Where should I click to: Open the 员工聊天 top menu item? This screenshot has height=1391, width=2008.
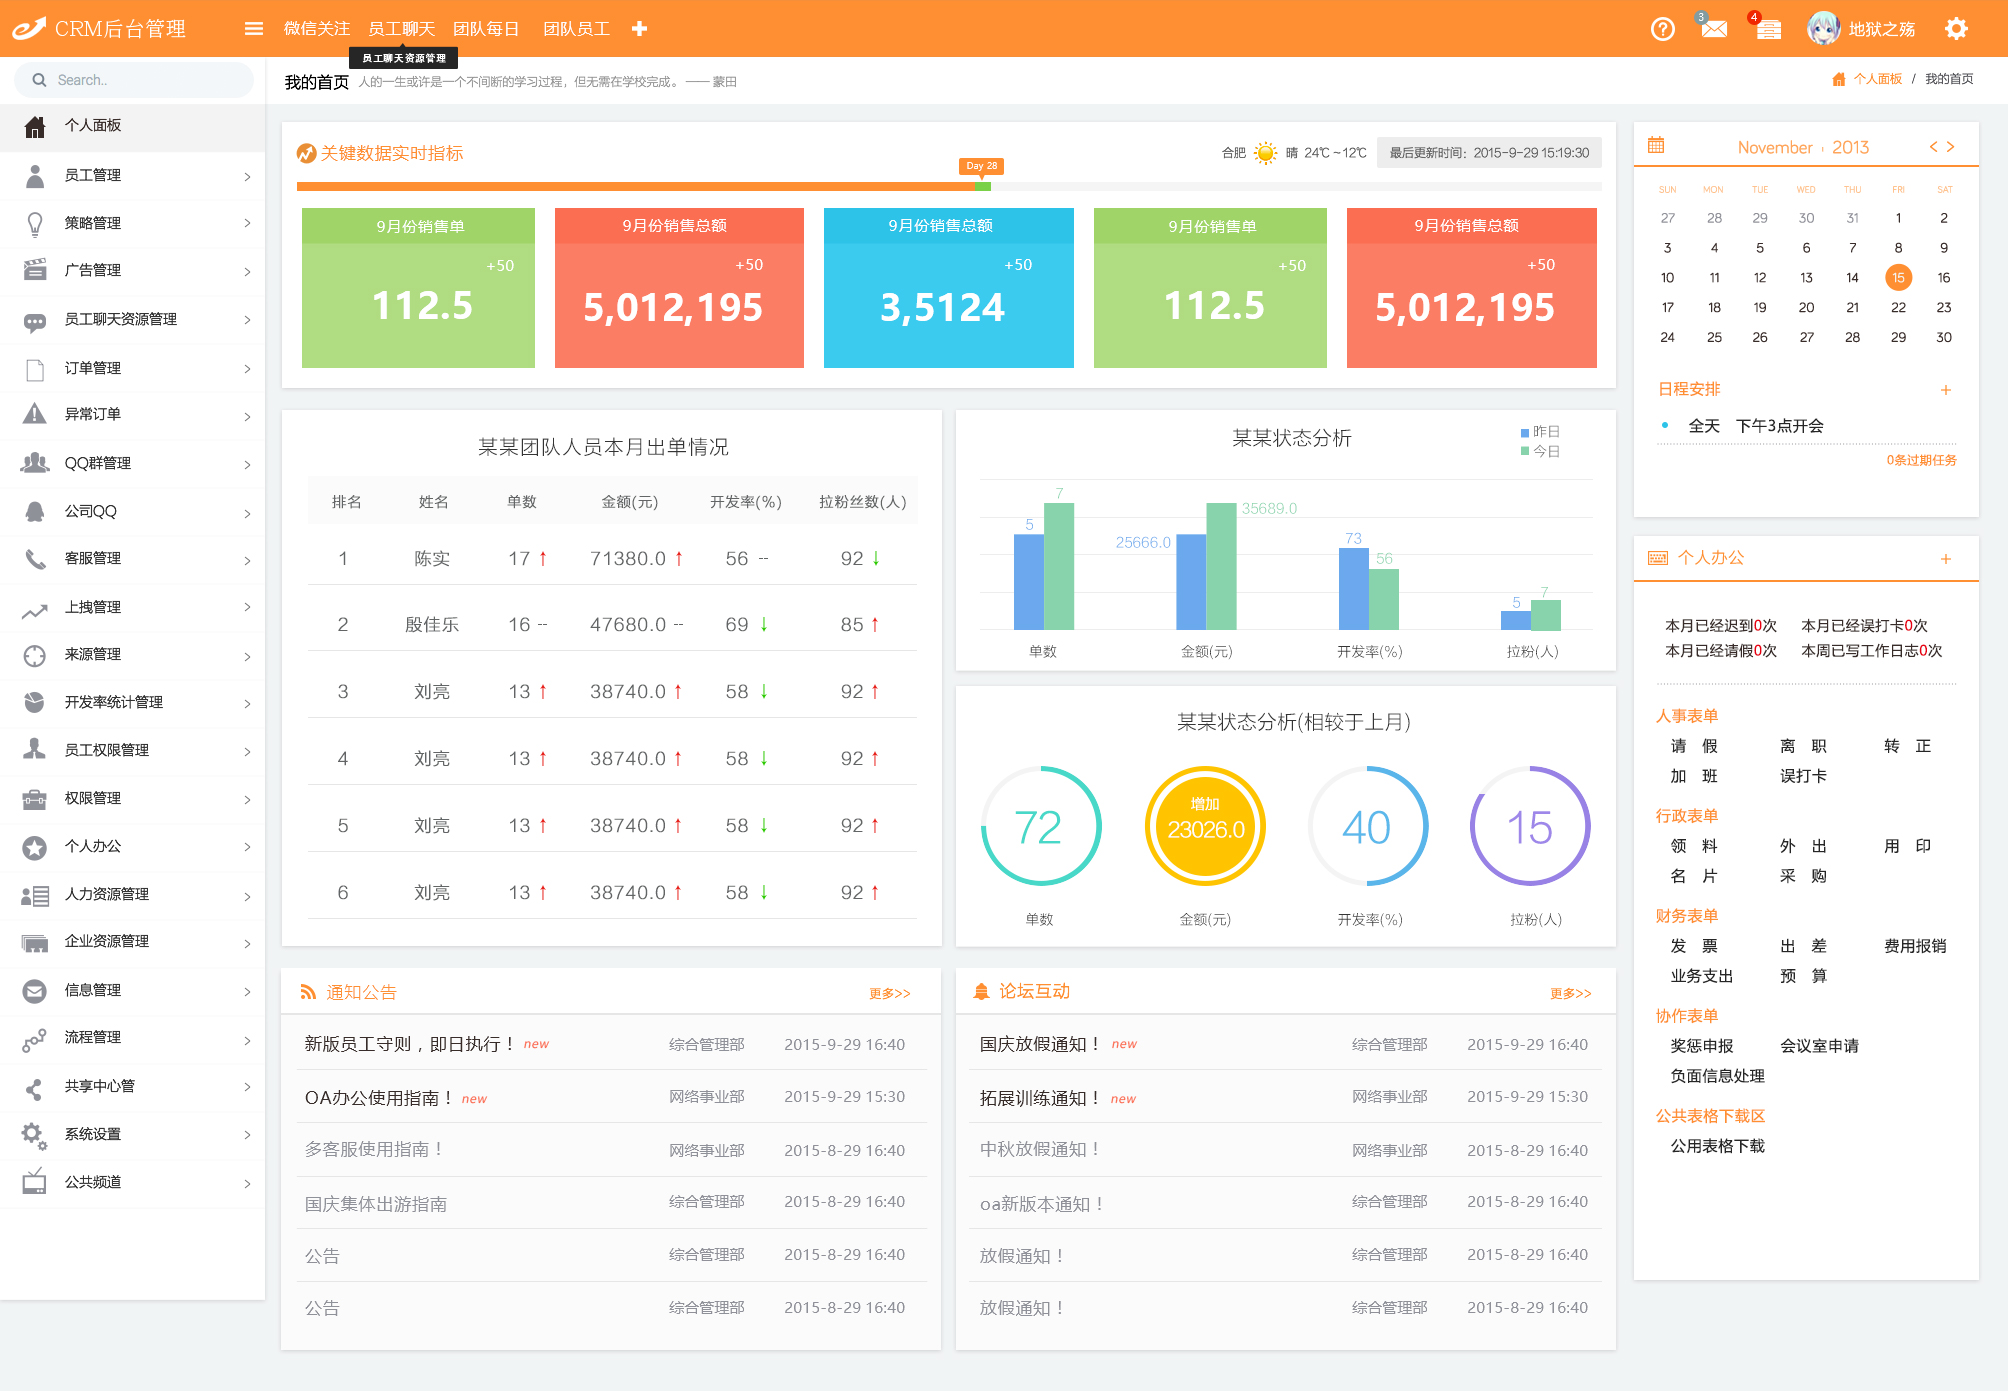(x=401, y=29)
